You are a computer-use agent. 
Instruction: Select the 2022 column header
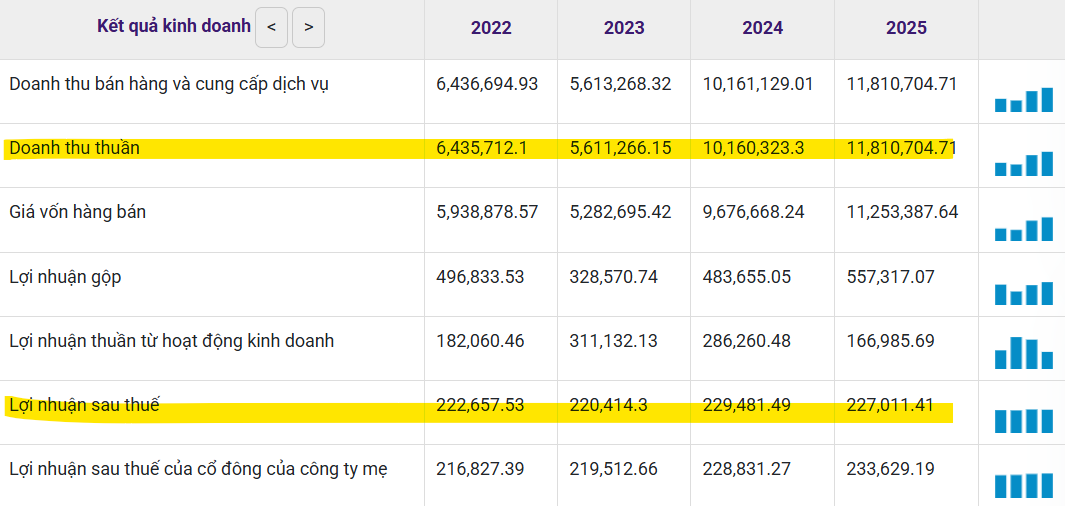(x=491, y=28)
